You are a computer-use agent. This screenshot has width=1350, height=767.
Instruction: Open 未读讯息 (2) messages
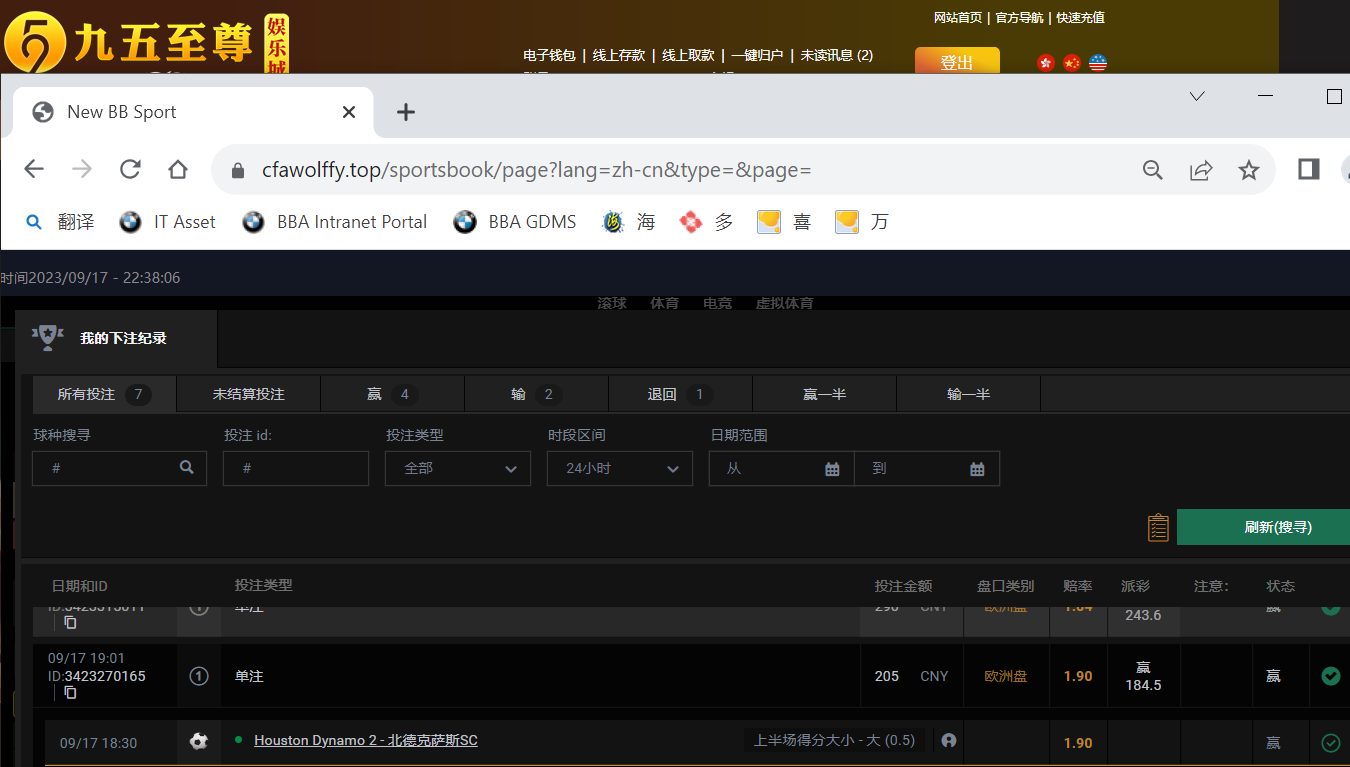837,55
